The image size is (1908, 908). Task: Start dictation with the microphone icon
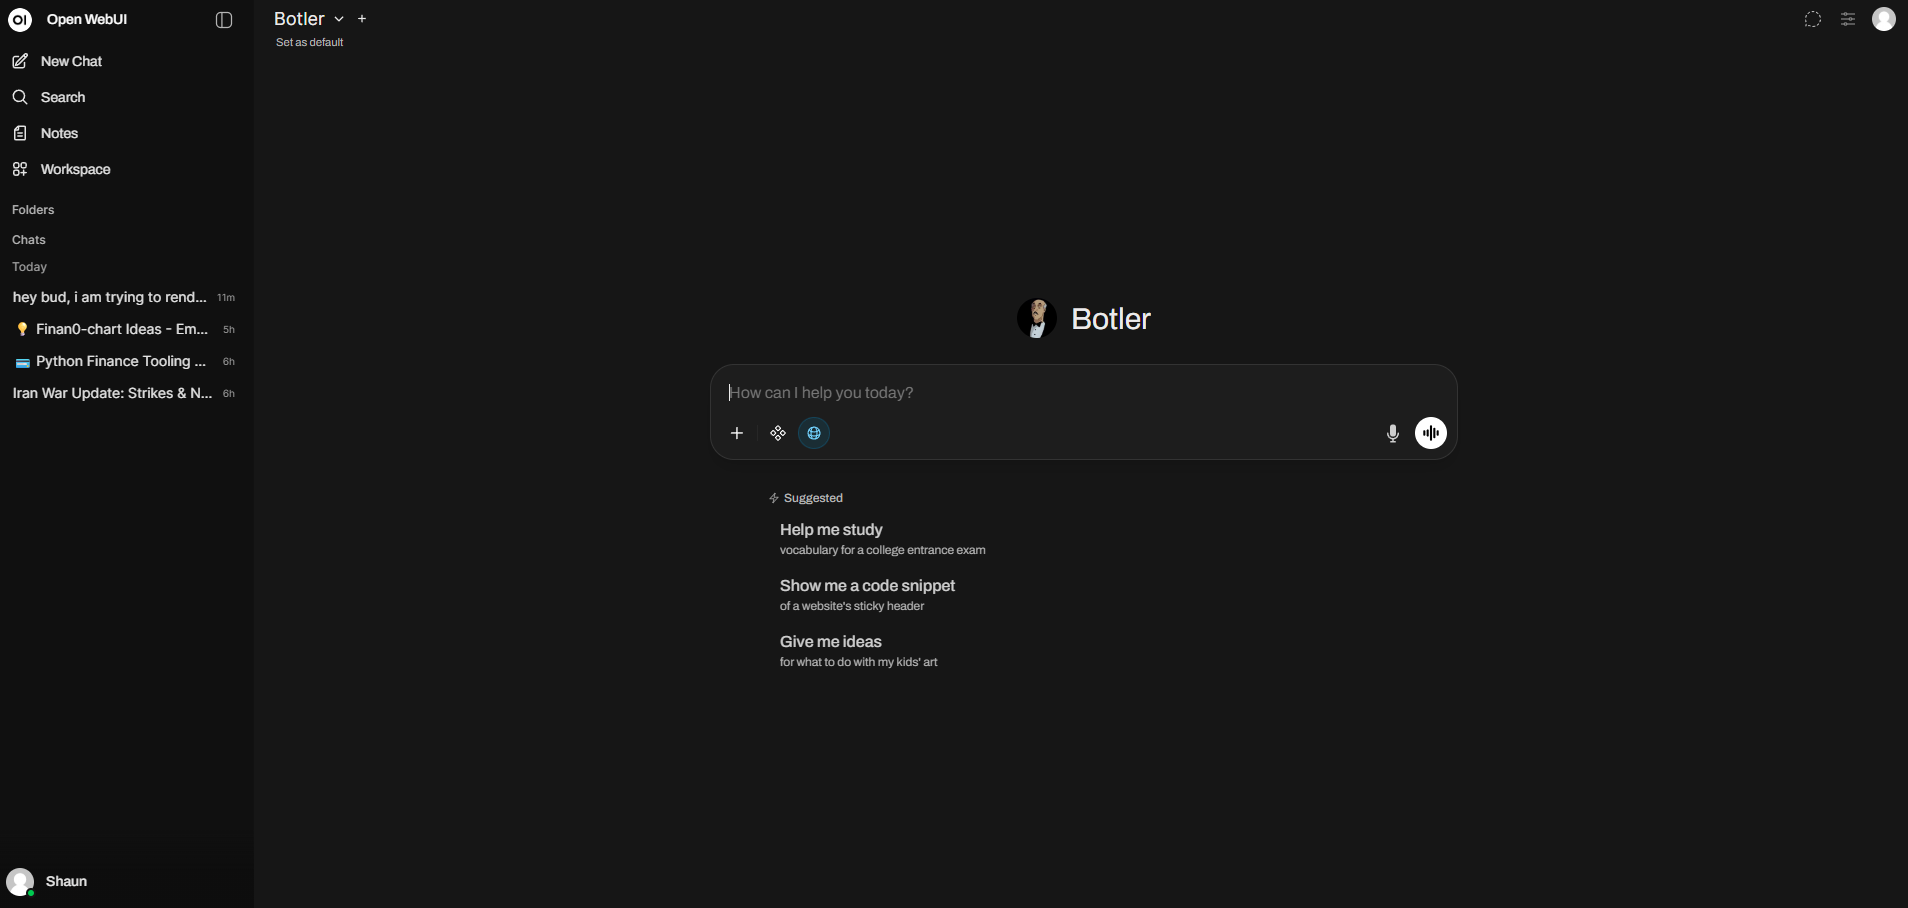coord(1392,433)
